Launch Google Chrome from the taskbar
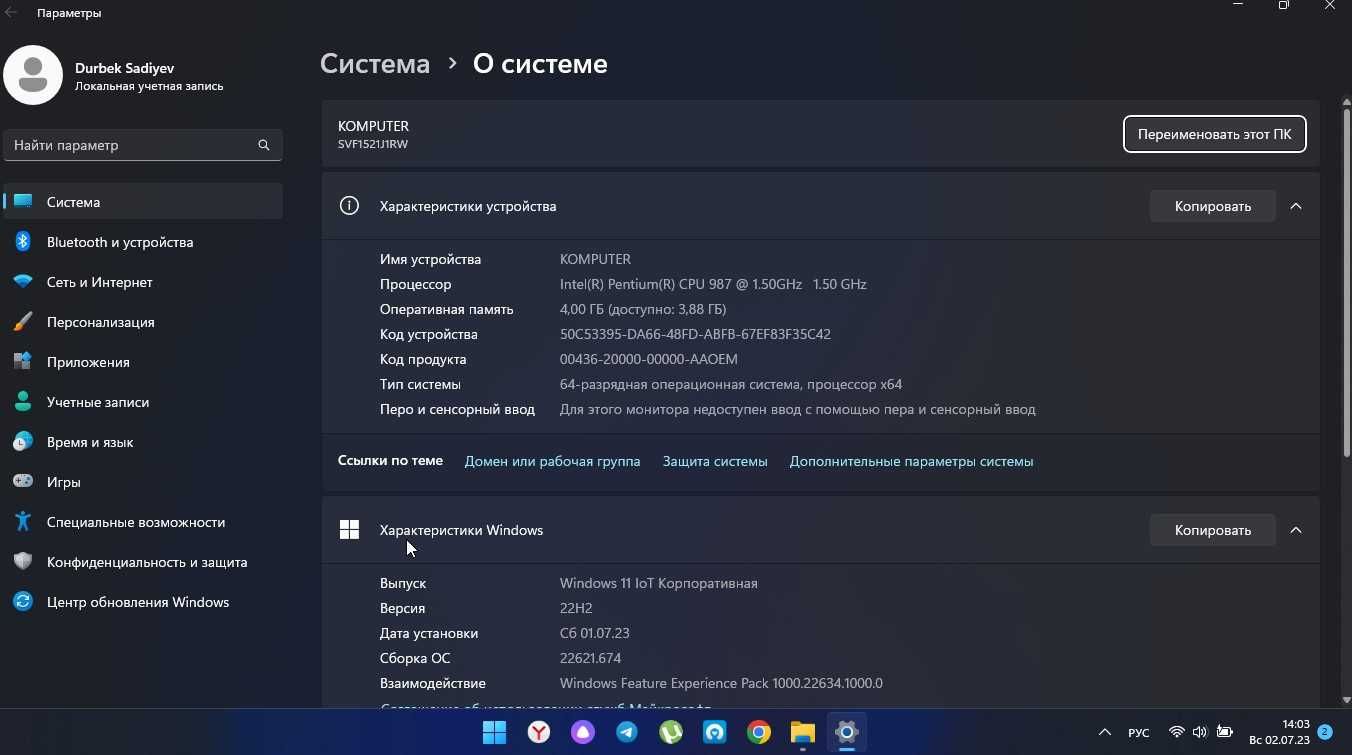Image resolution: width=1352 pixels, height=755 pixels. pos(759,732)
